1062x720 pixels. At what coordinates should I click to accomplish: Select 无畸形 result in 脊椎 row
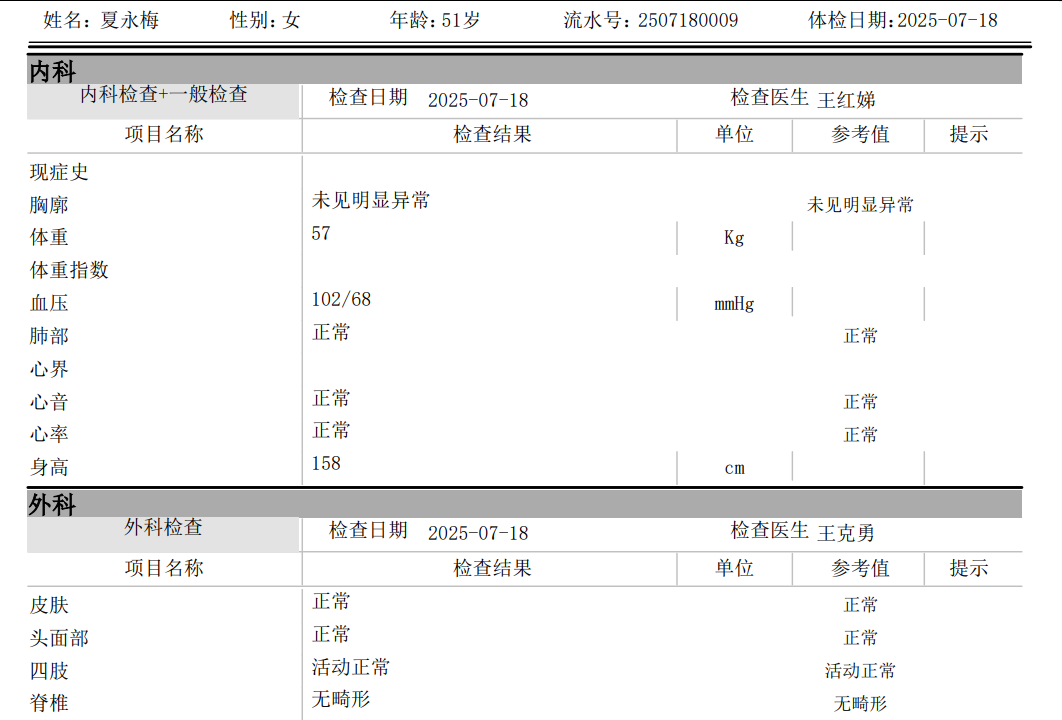tap(341, 699)
